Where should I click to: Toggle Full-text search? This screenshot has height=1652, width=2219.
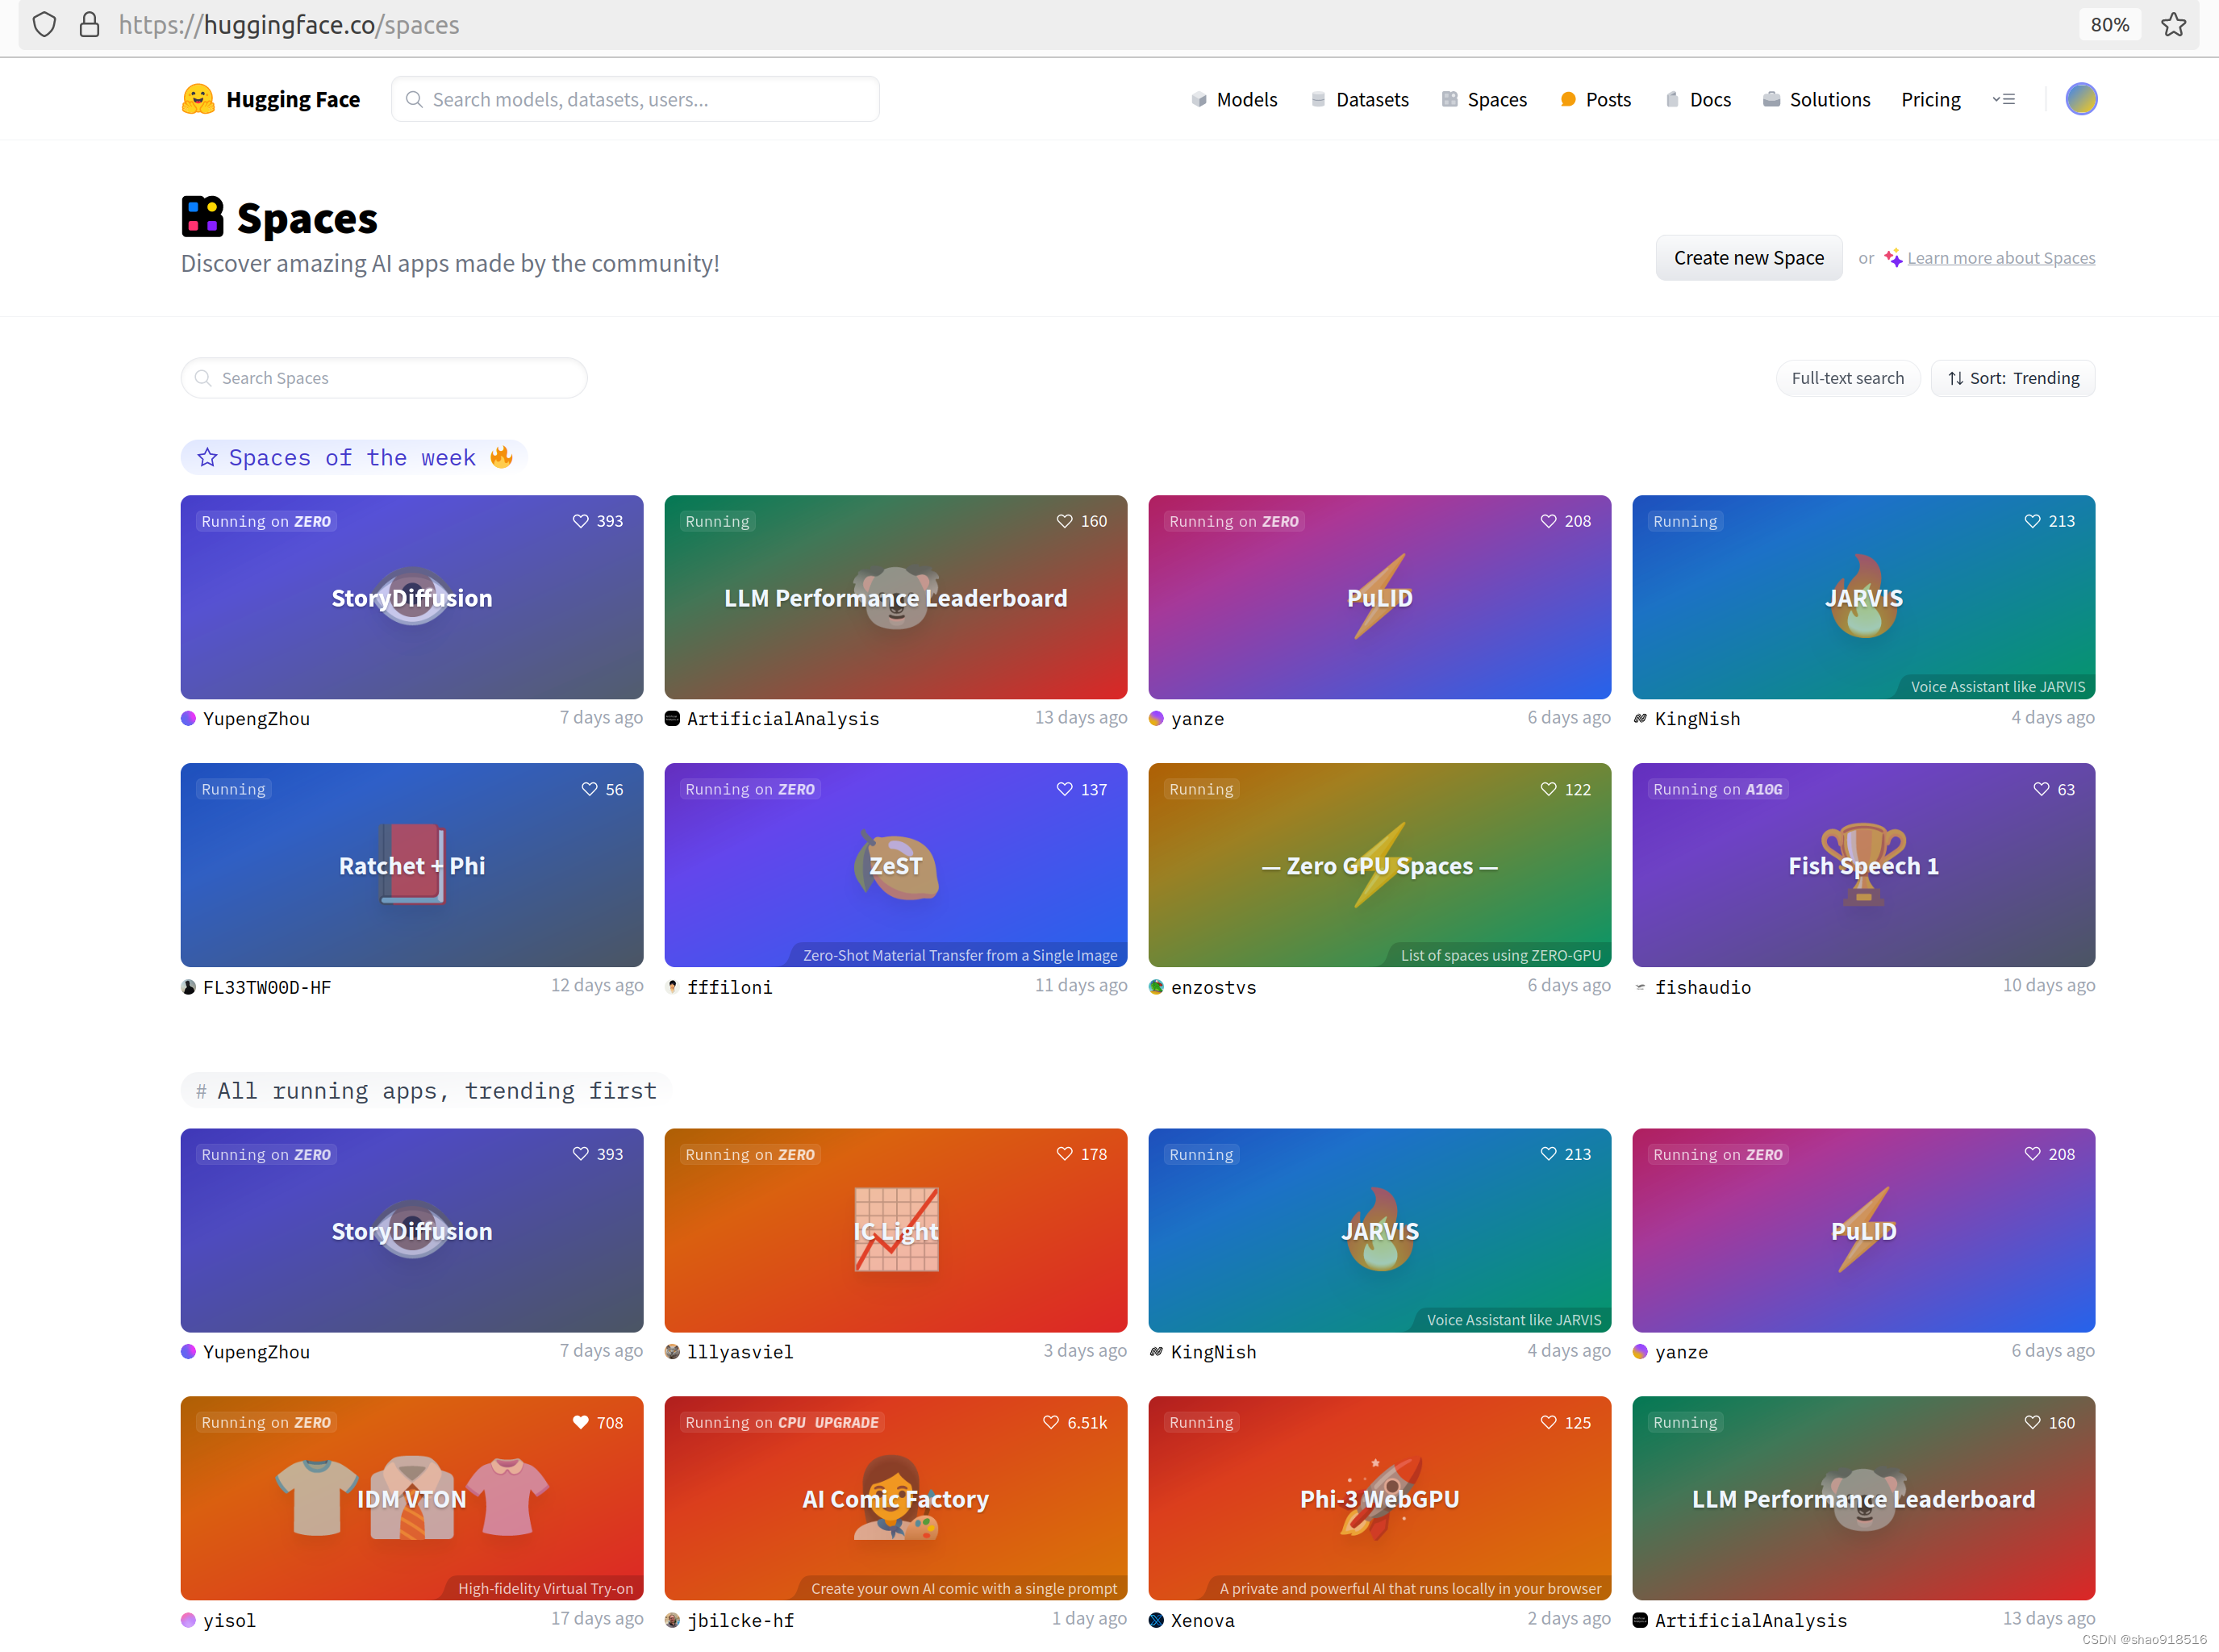tap(1847, 378)
